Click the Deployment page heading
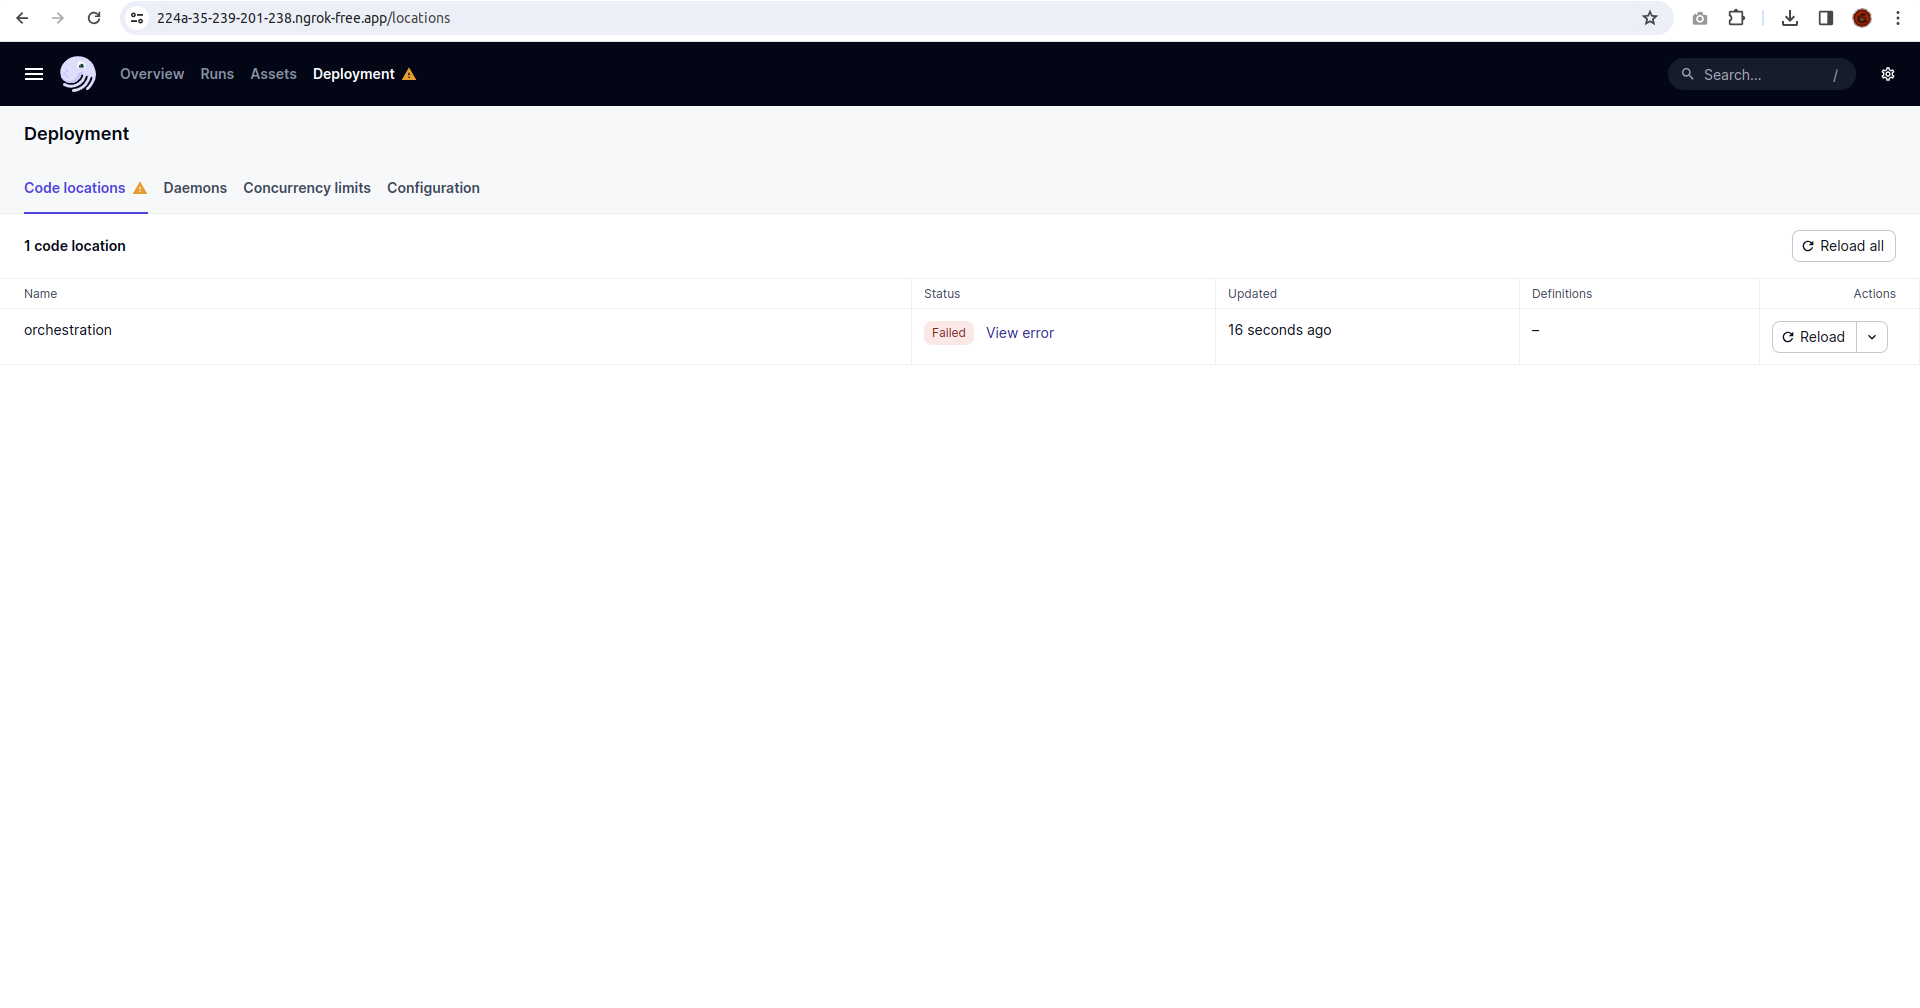The height and width of the screenshot is (1008, 1920). click(x=77, y=134)
